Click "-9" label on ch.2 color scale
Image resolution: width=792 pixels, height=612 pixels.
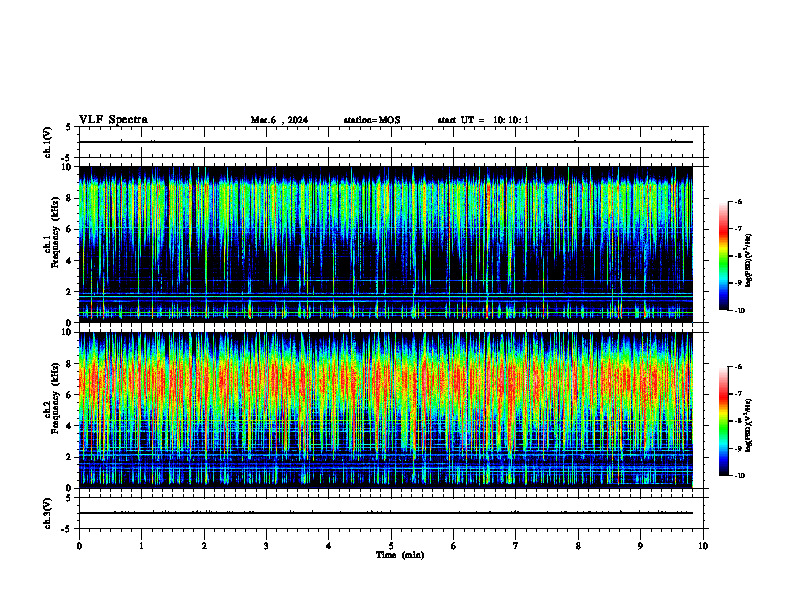pyautogui.click(x=739, y=448)
